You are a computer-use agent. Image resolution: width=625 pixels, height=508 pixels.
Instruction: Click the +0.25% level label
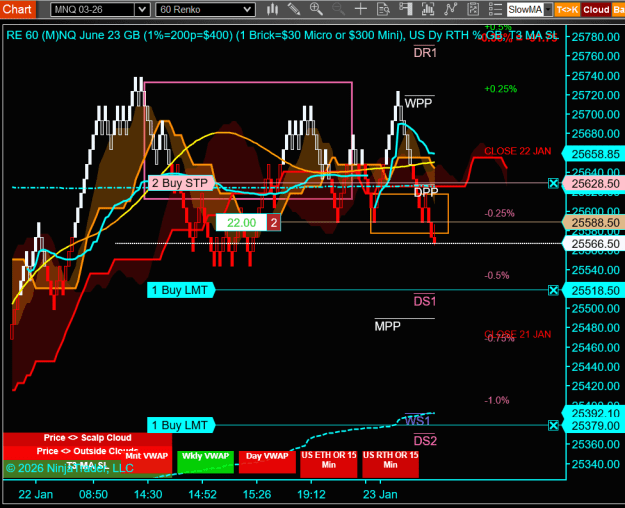pyautogui.click(x=501, y=89)
